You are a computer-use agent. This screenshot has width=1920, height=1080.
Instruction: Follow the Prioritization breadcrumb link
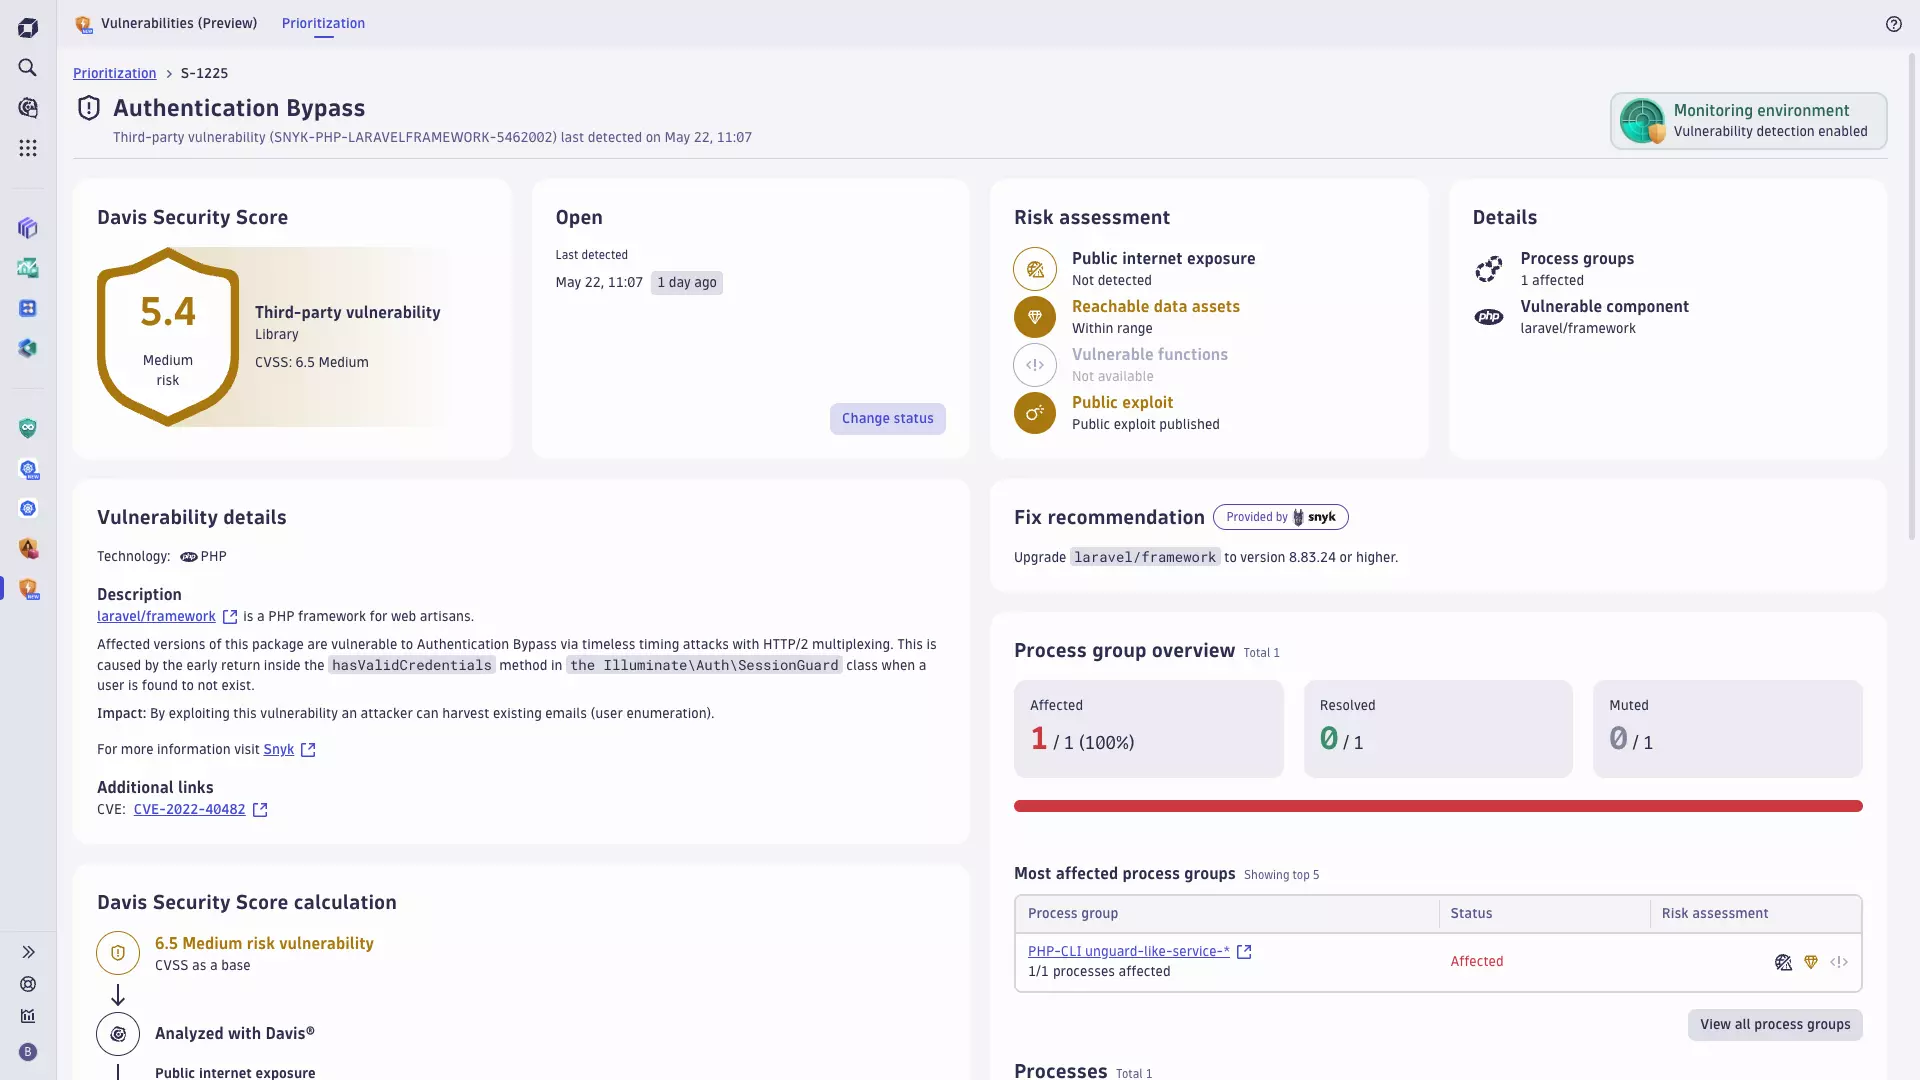click(114, 73)
